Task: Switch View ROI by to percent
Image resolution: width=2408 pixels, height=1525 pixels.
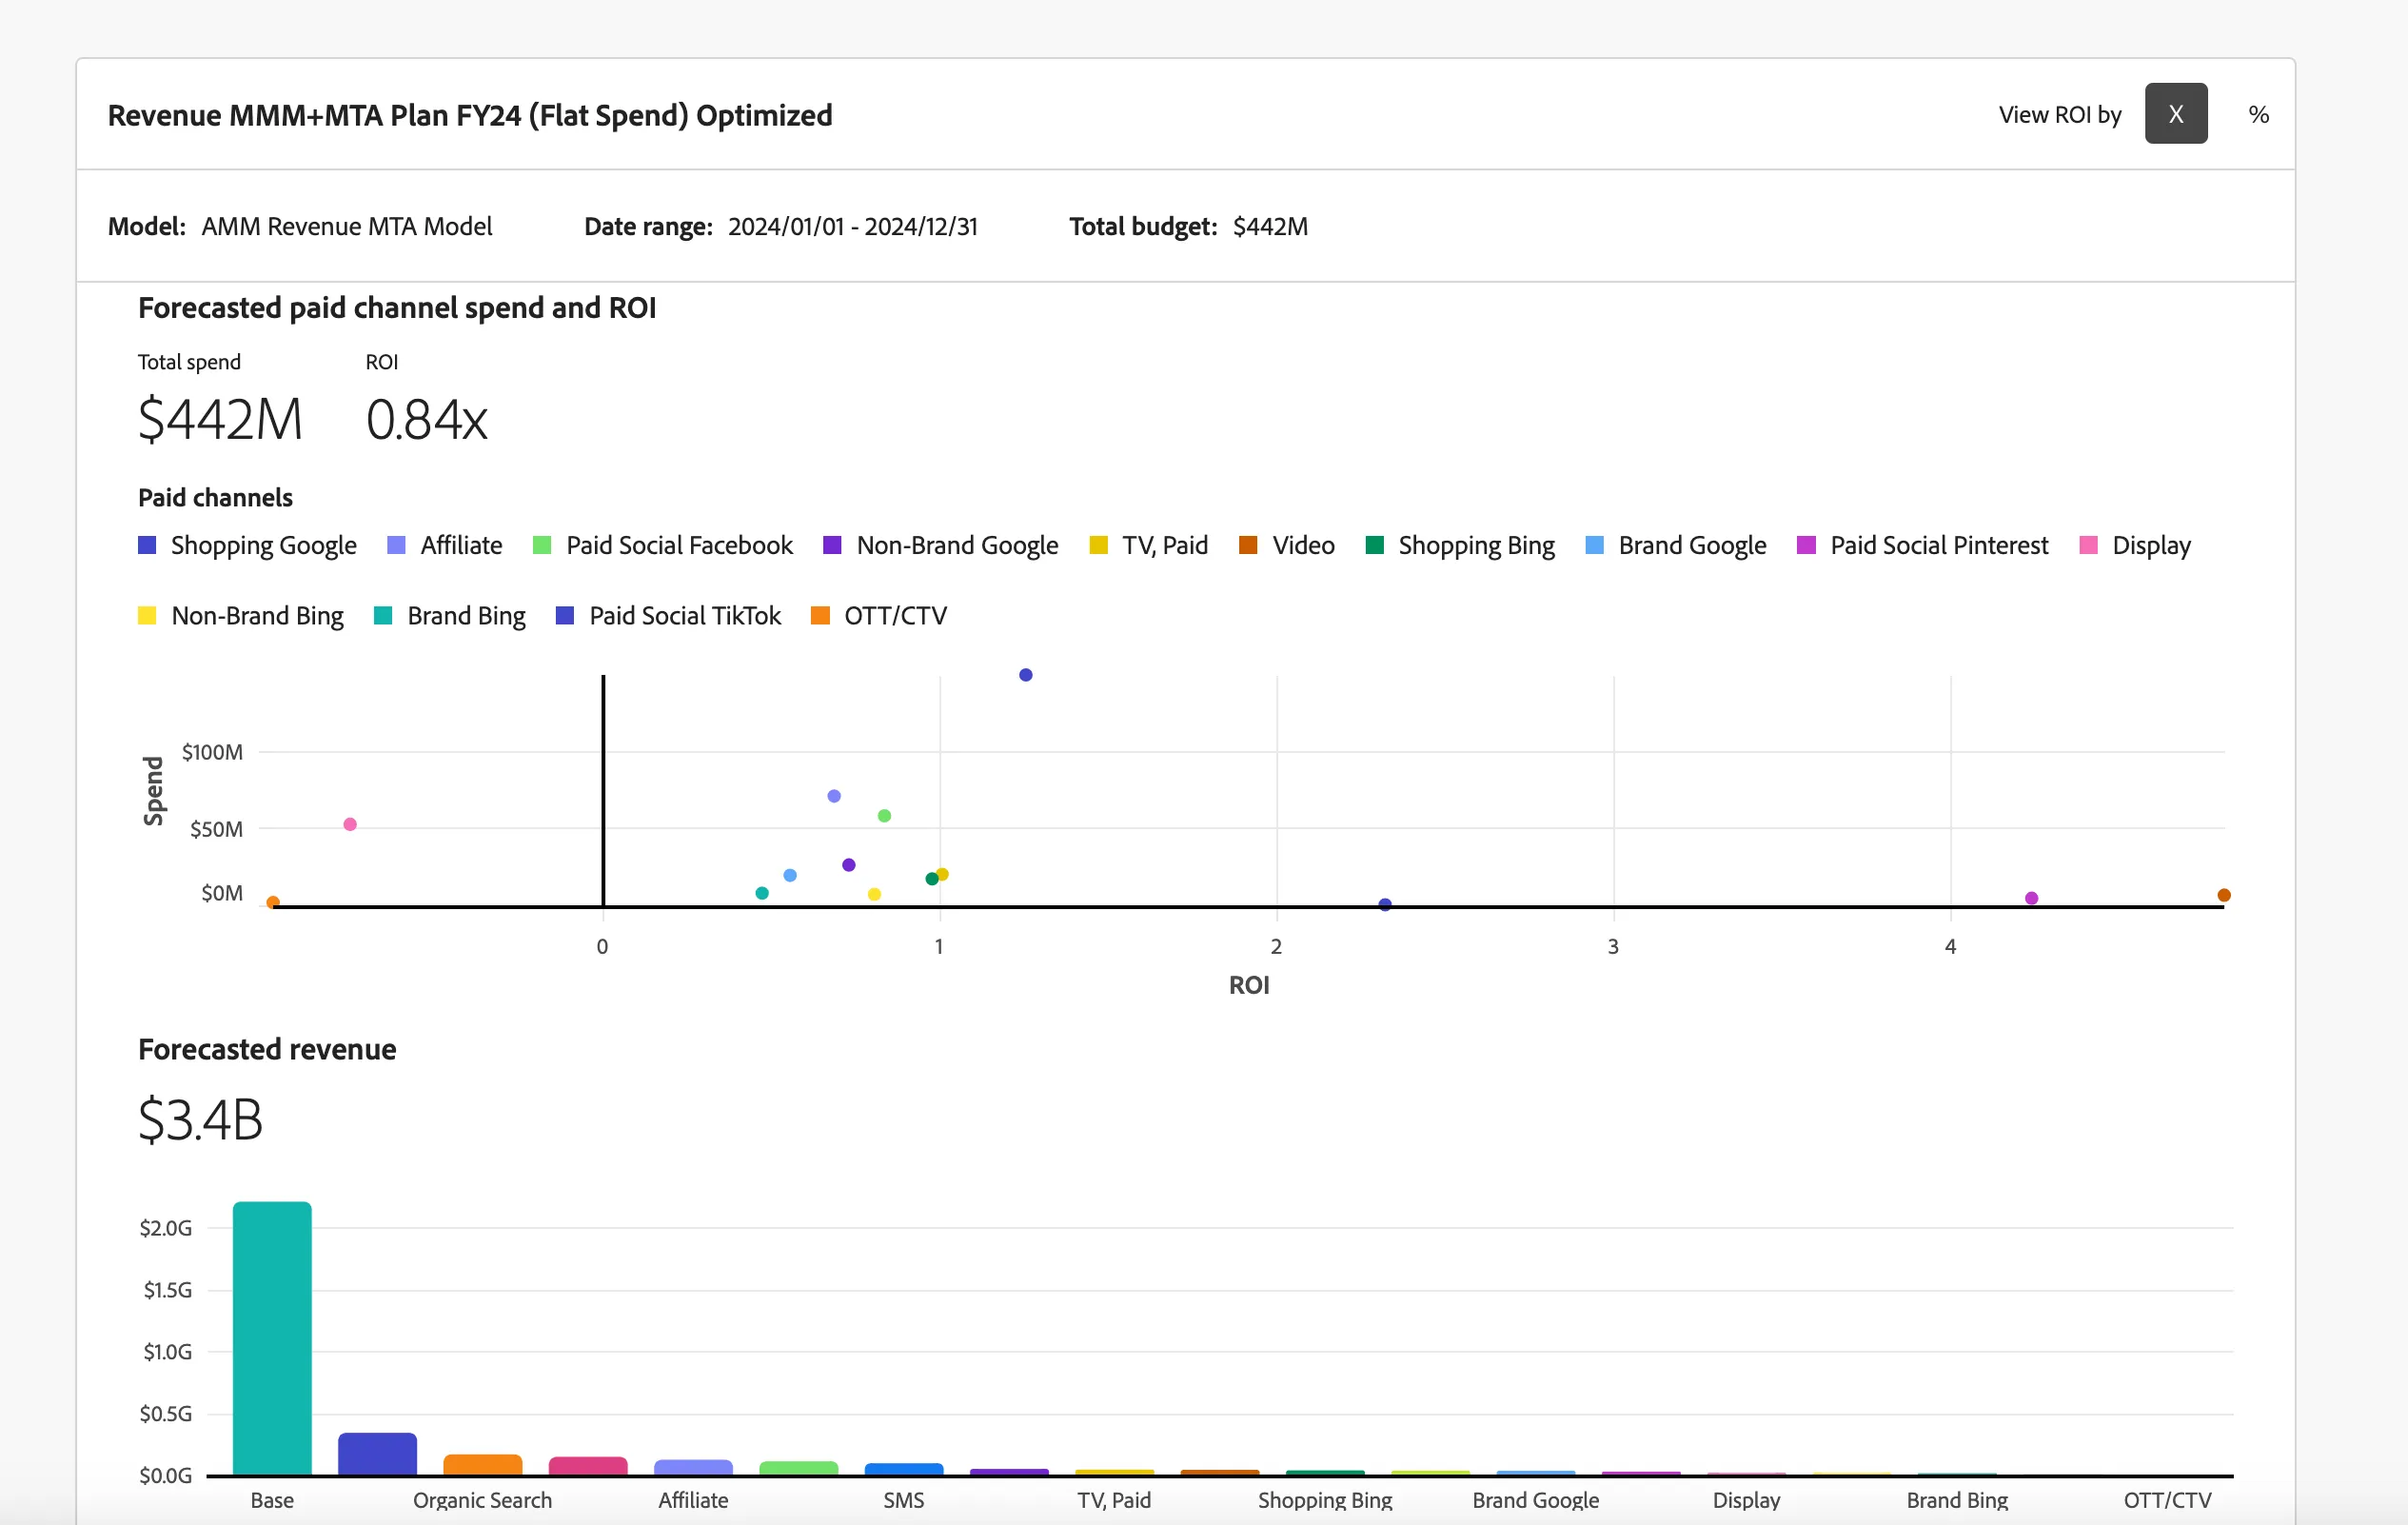Action: [2258, 114]
